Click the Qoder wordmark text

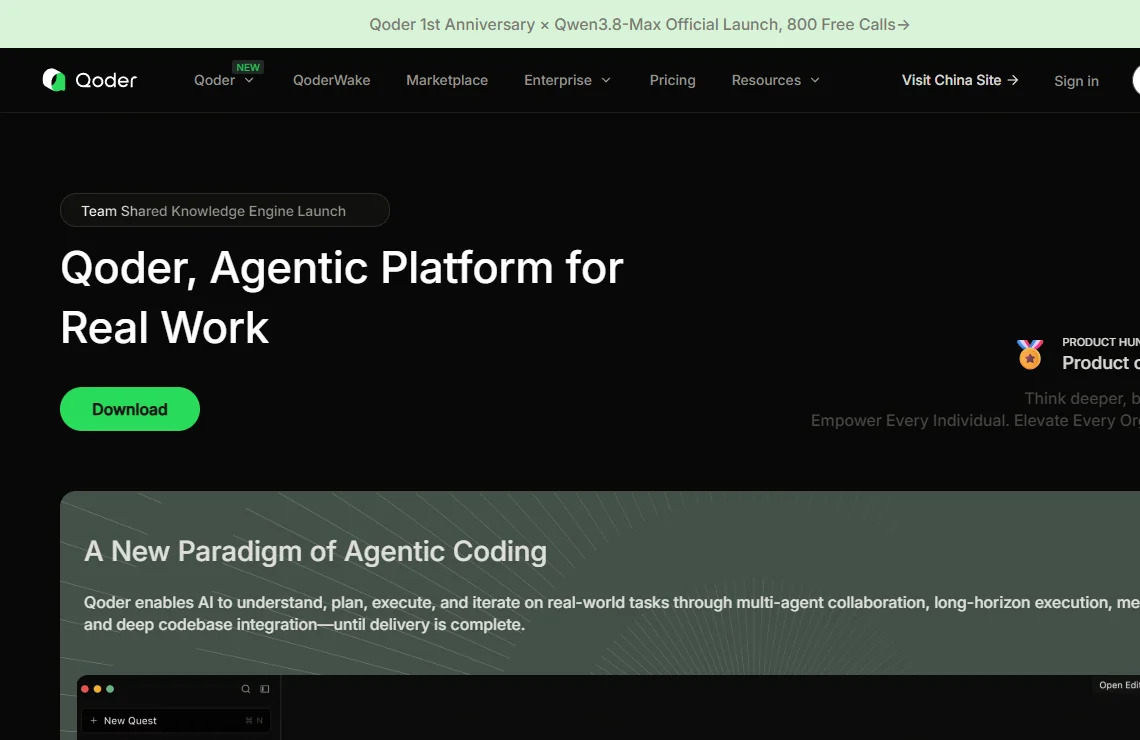(106, 80)
